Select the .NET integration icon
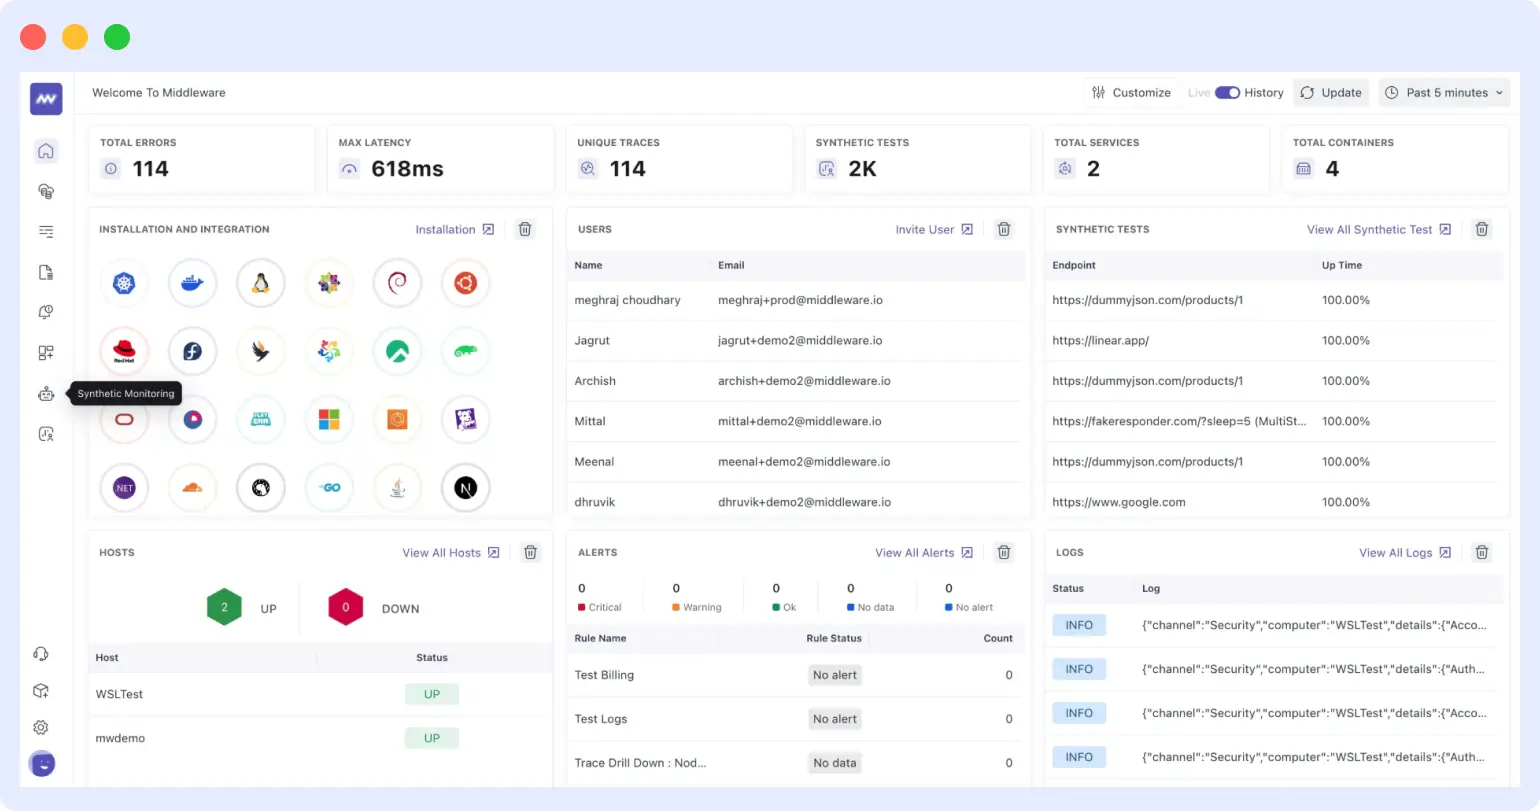Viewport: 1540px width, 811px height. tap(124, 488)
